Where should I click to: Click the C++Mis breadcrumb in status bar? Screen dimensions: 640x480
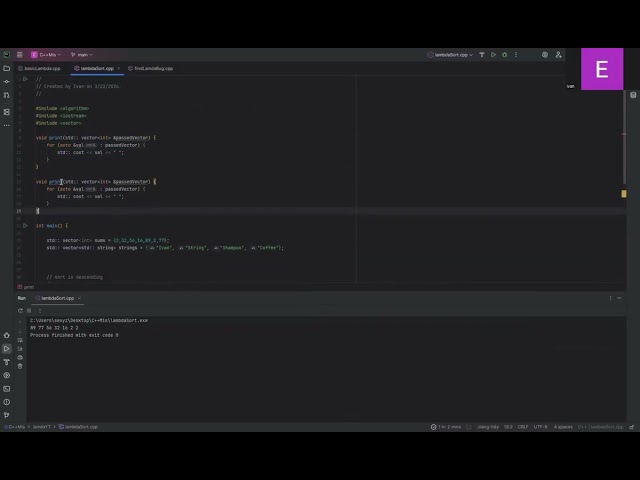click(14, 427)
